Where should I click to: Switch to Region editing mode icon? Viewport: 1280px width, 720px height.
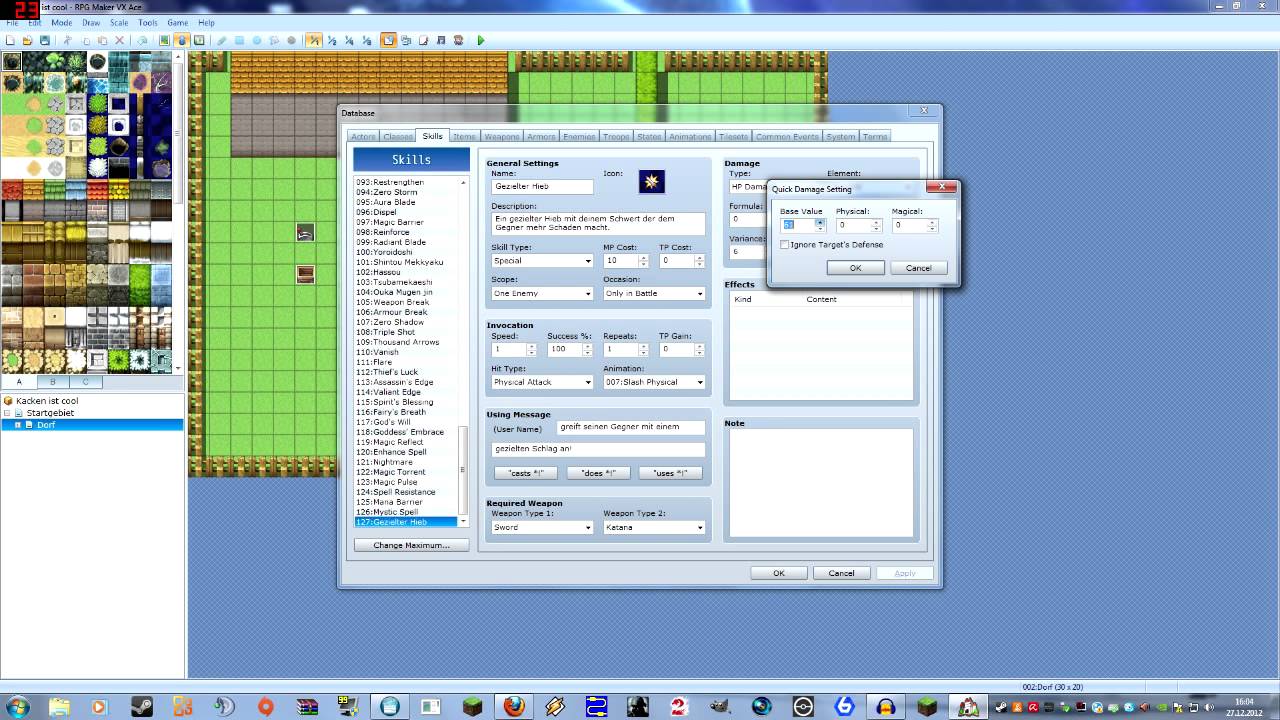[199, 40]
